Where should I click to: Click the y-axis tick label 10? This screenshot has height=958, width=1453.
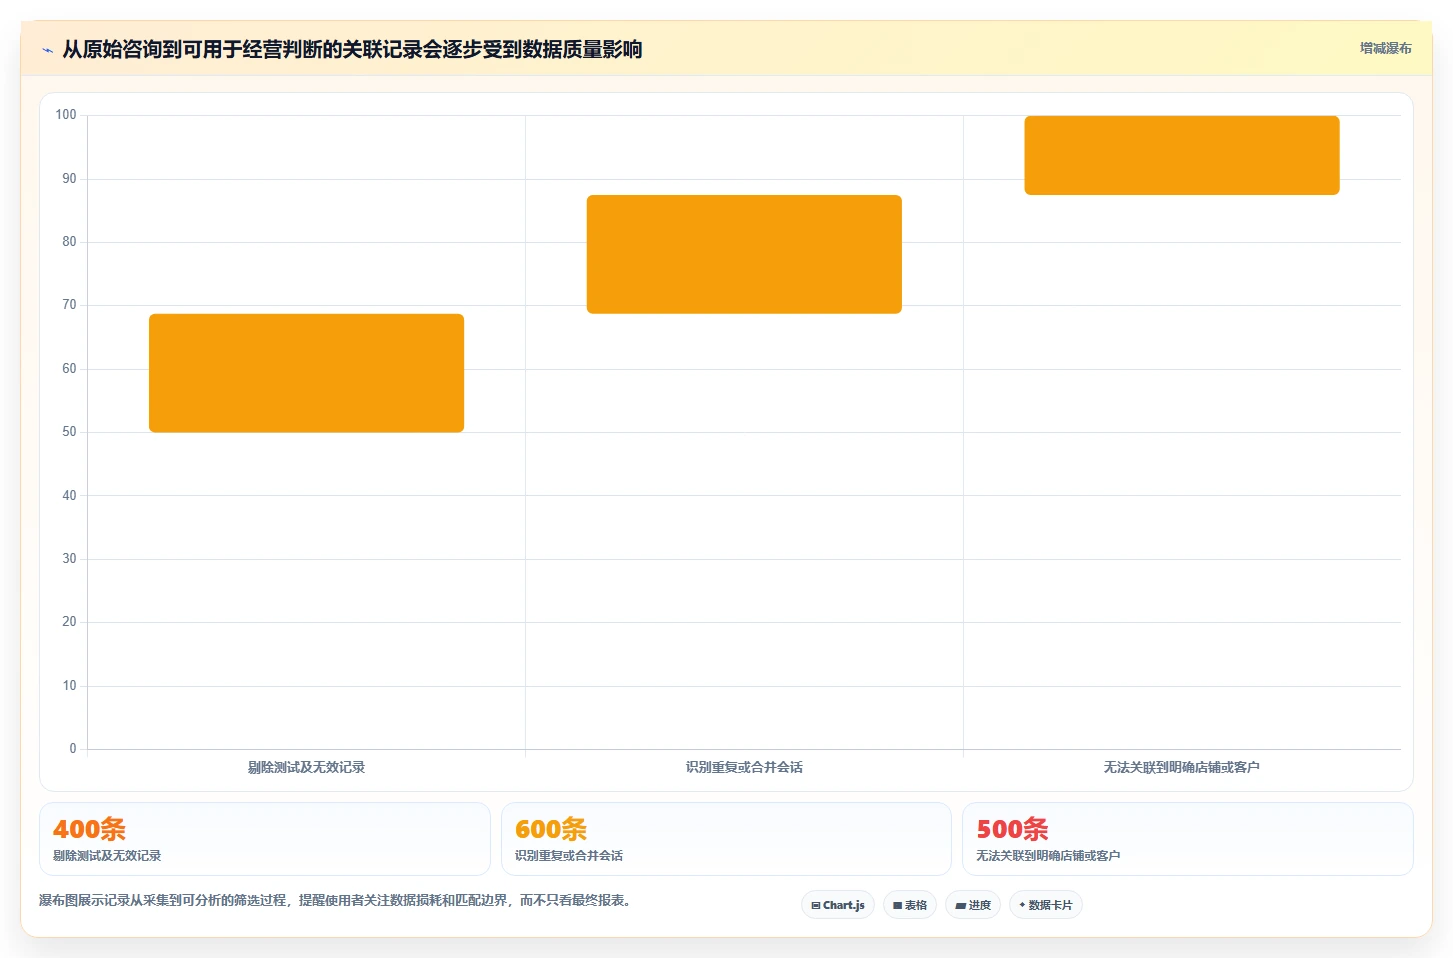point(69,686)
